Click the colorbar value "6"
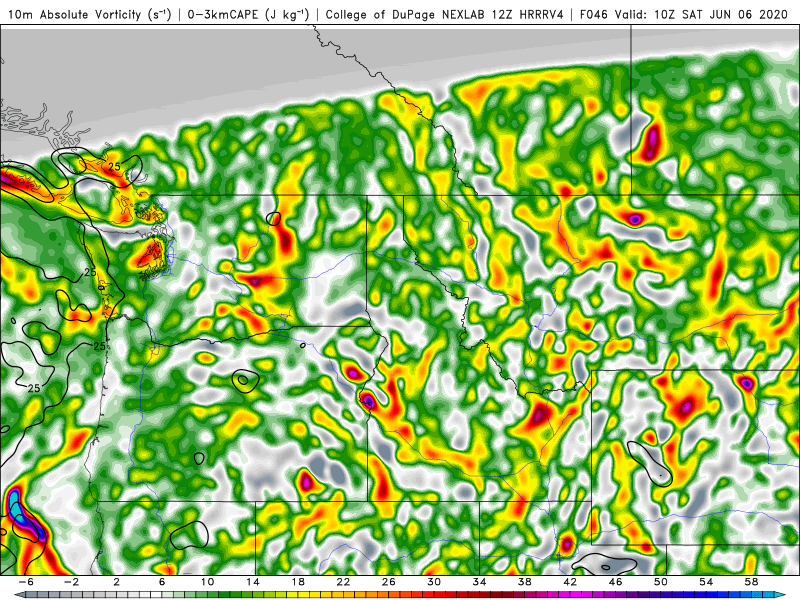Viewport: 800px width, 600px height. pyautogui.click(x=162, y=582)
